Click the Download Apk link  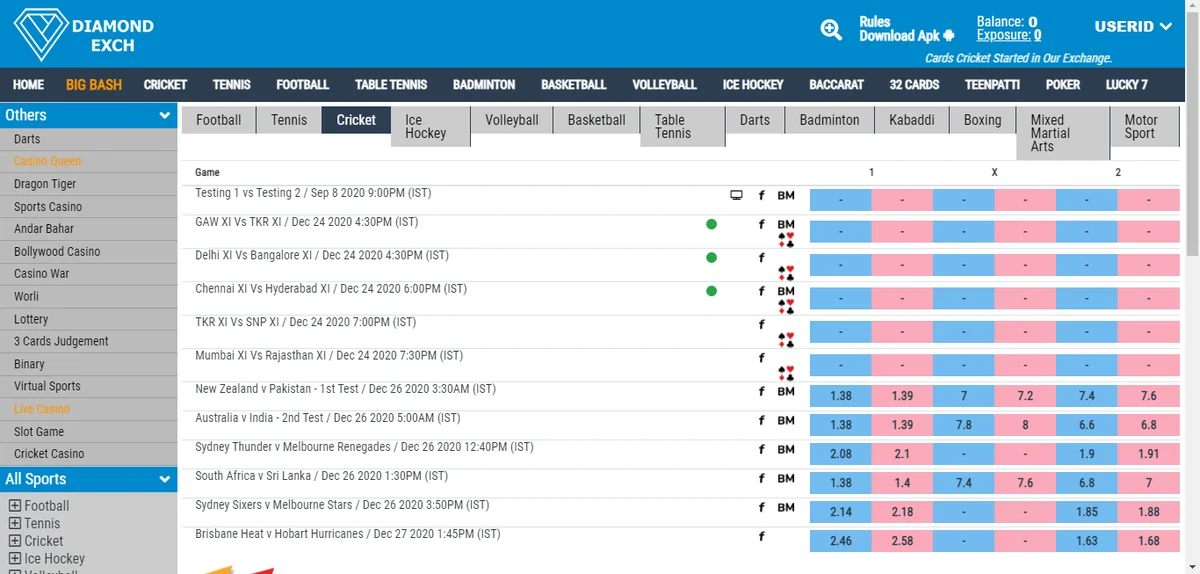tap(899, 36)
